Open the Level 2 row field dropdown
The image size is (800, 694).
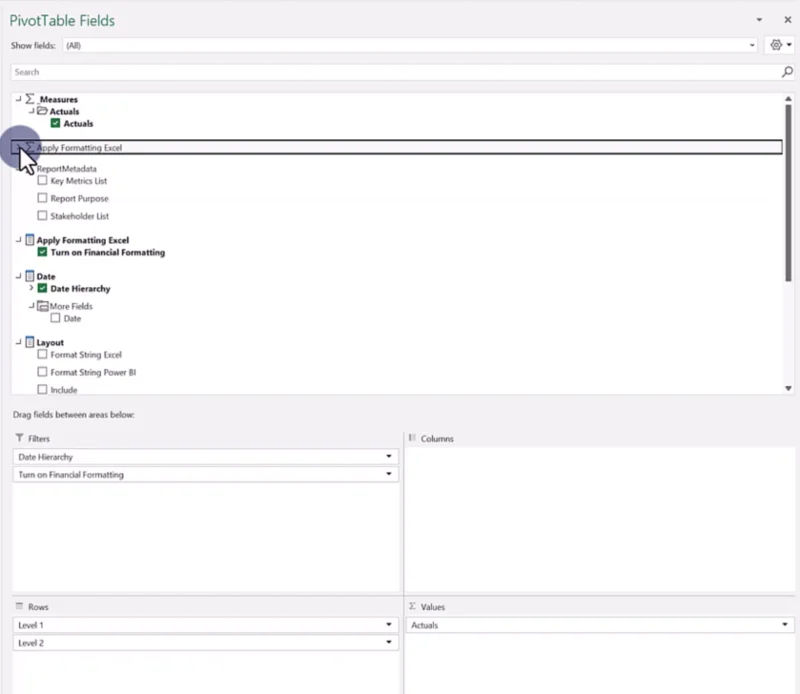click(389, 642)
